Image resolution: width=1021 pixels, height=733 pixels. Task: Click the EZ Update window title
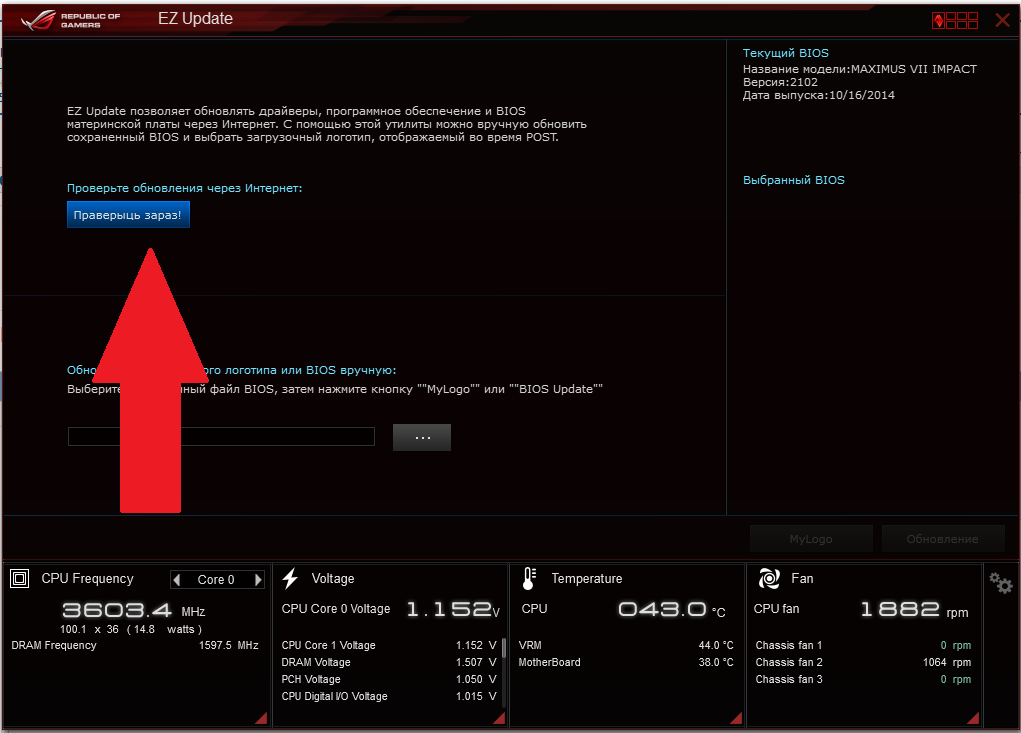tap(195, 19)
